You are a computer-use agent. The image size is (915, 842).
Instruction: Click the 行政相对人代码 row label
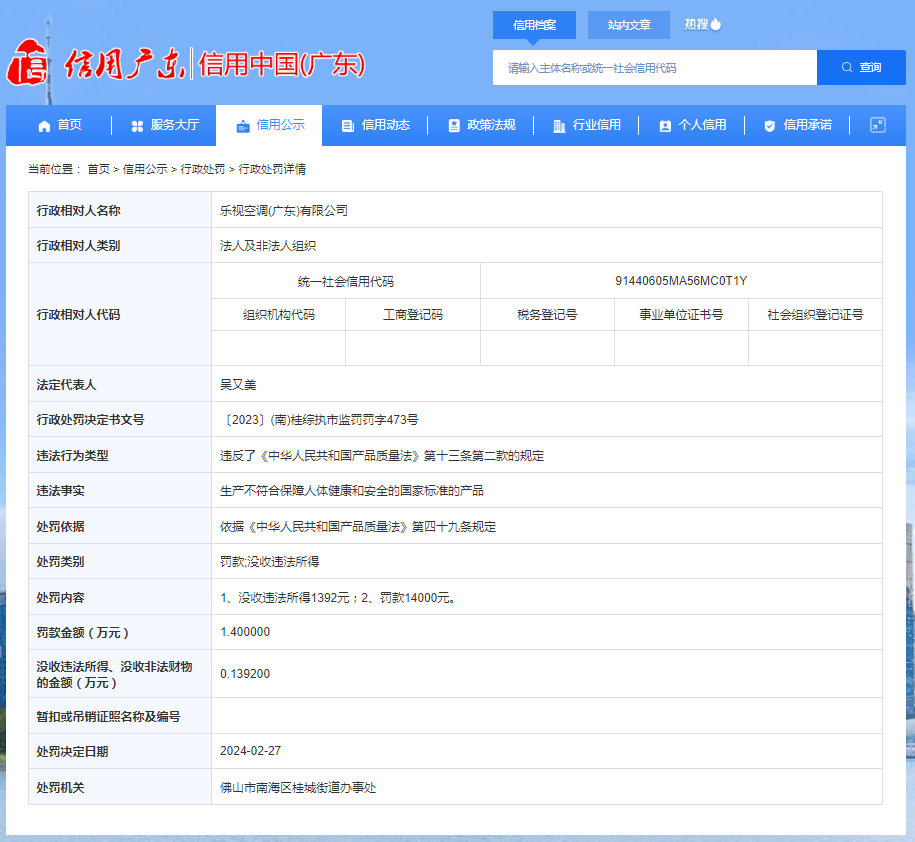coord(79,315)
